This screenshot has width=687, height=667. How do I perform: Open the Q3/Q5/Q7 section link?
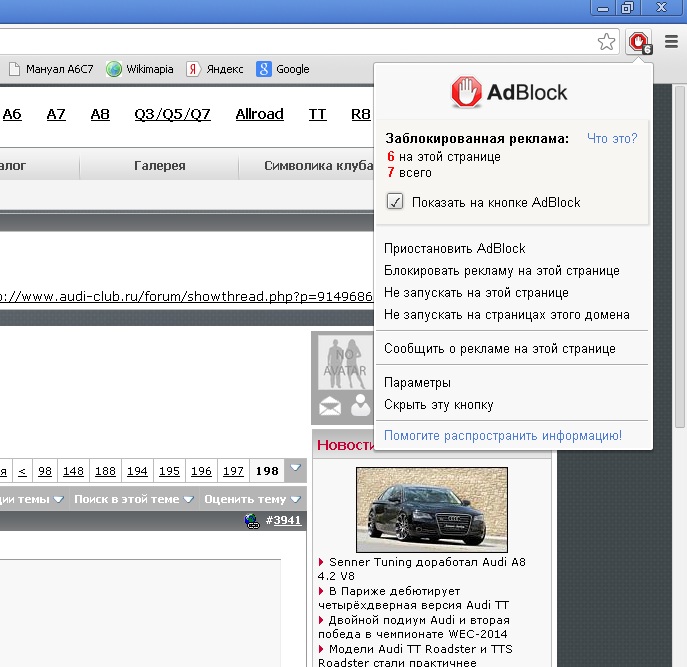172,114
